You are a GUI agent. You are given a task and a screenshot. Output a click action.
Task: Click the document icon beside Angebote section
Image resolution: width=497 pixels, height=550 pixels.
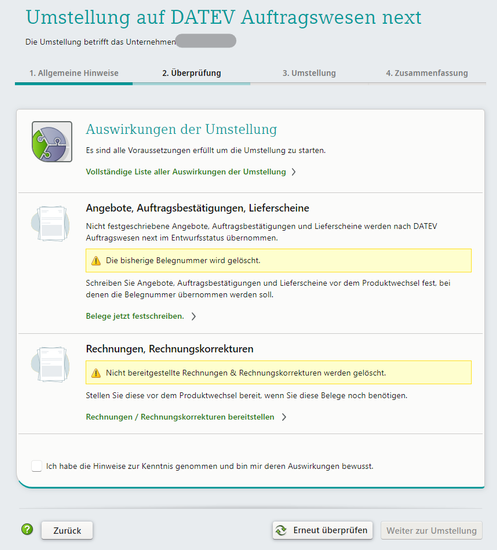50,223
